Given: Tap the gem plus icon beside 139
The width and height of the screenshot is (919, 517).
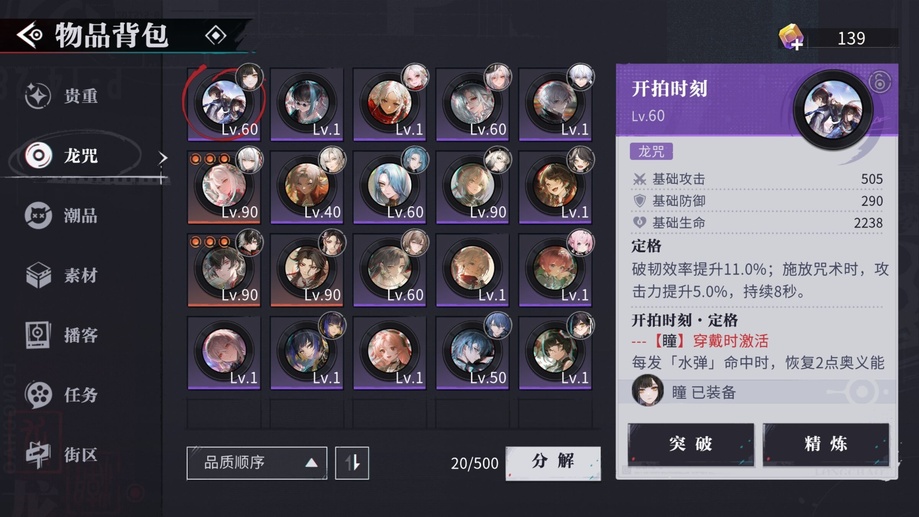Looking at the screenshot, I should pyautogui.click(x=791, y=37).
